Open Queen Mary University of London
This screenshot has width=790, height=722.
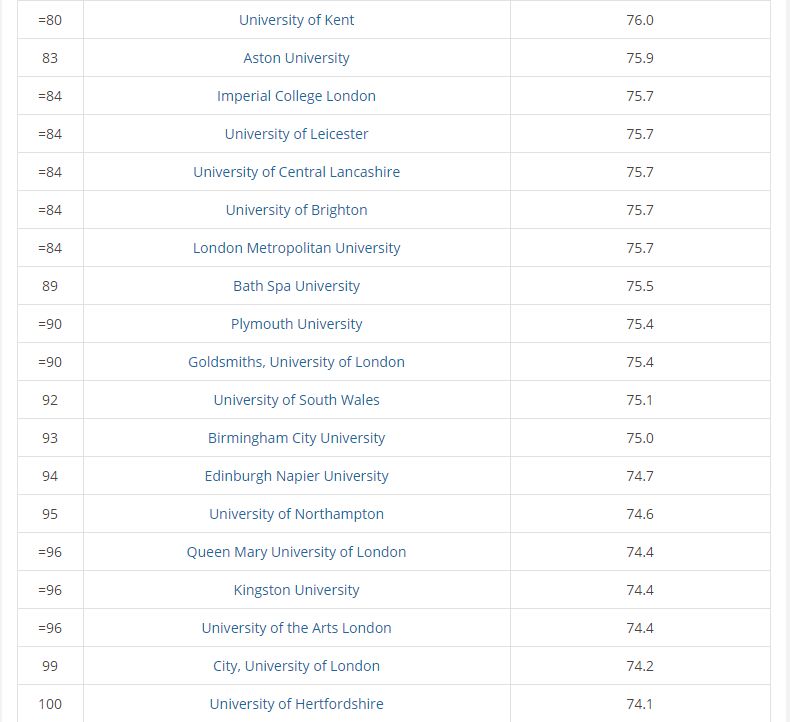point(296,552)
